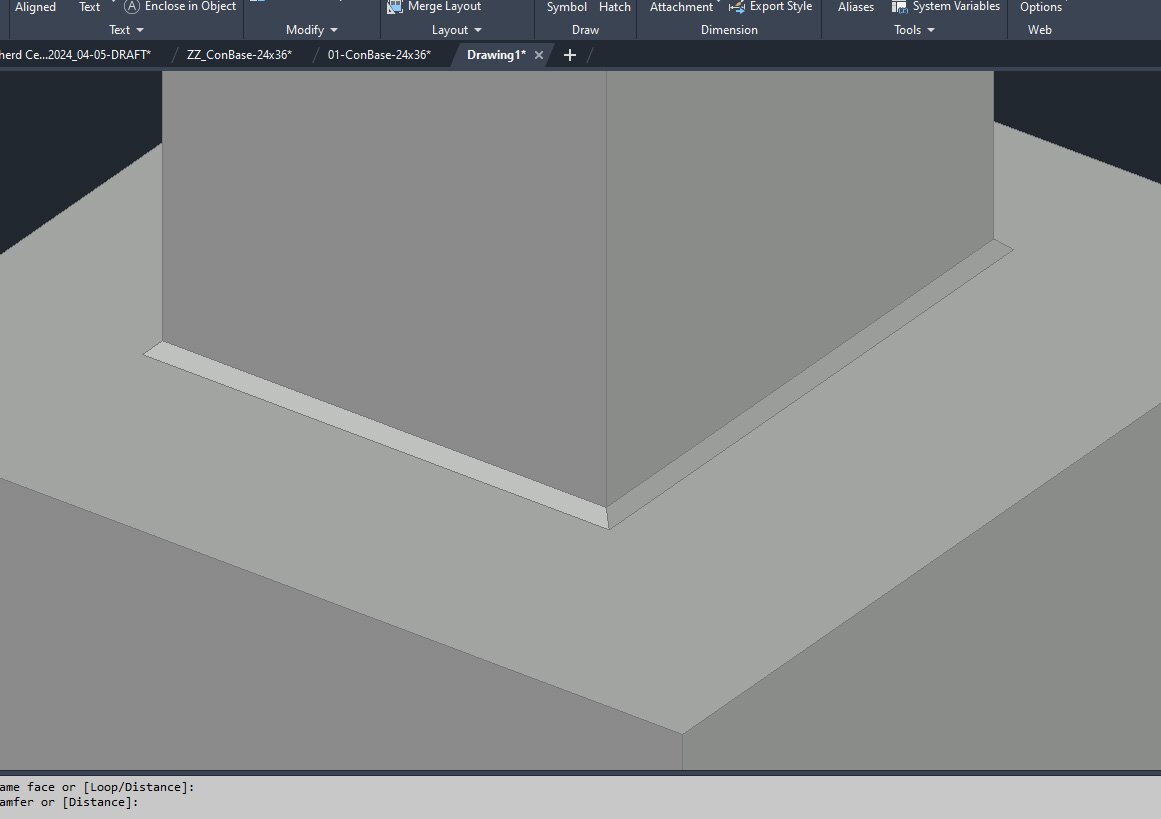Click the Aliases tool button
This screenshot has width=1161, height=819.
855,7
